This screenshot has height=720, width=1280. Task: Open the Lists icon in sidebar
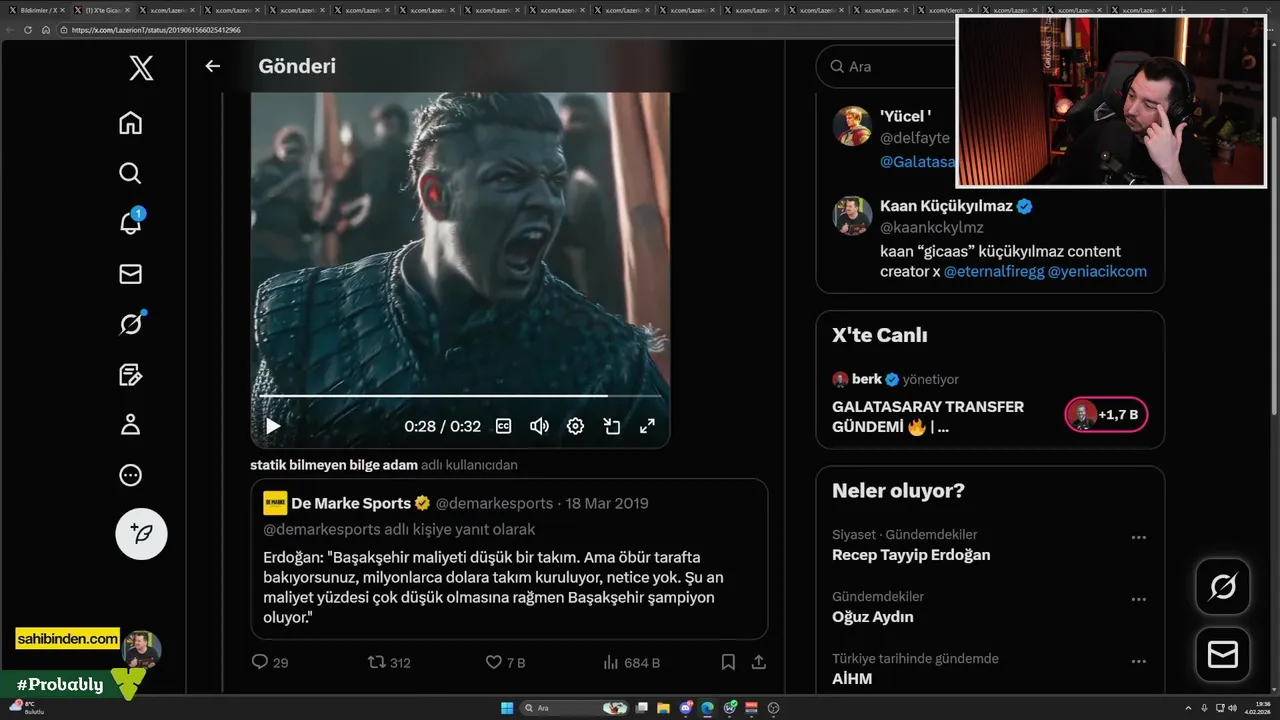(130, 375)
